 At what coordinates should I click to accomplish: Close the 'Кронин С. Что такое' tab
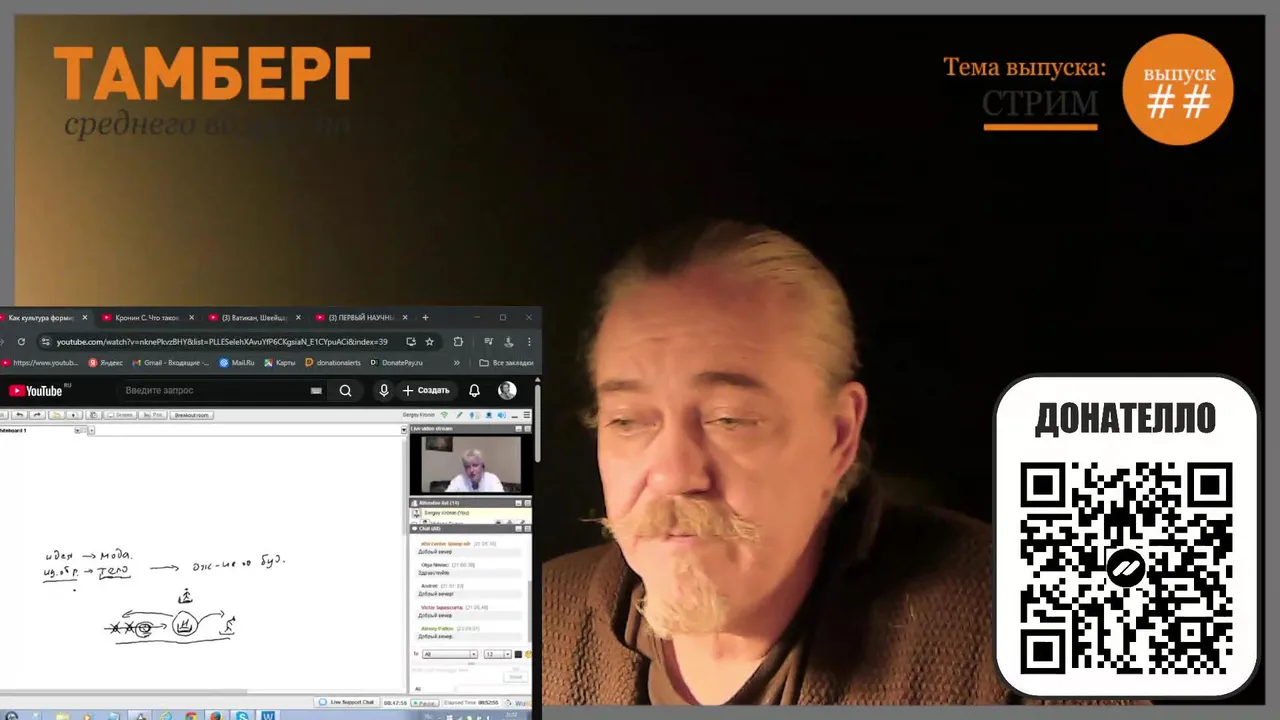pos(191,317)
